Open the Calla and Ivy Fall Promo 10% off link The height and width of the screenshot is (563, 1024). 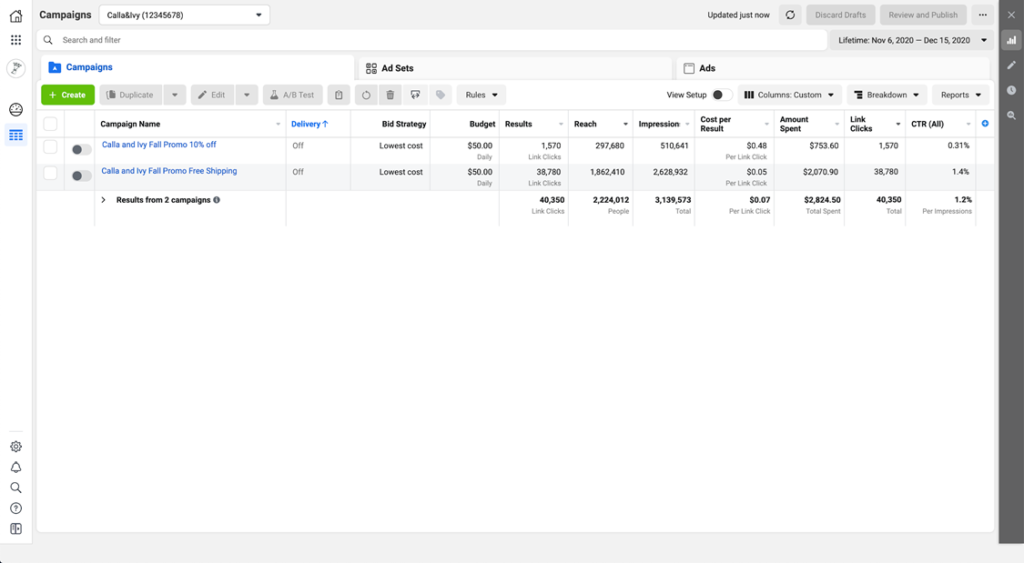(159, 145)
